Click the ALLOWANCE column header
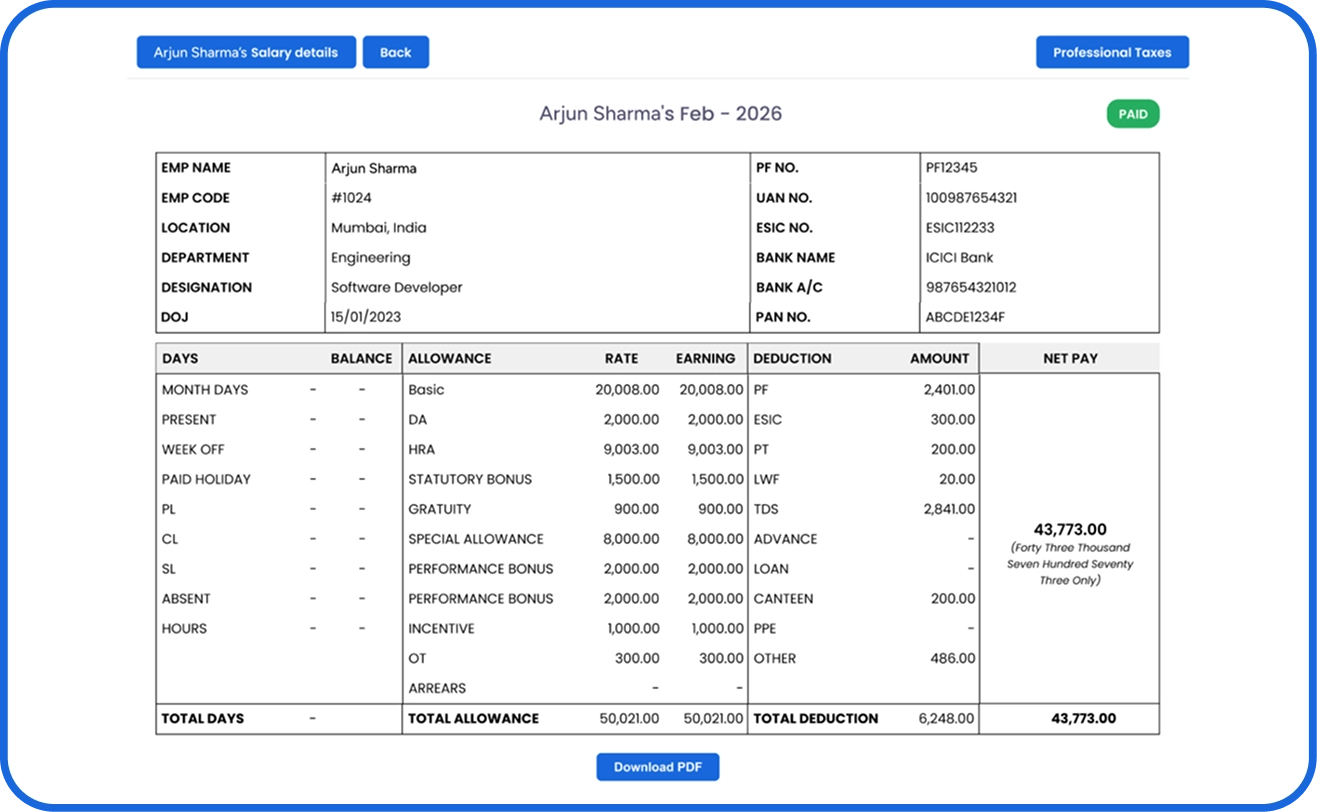1317x812 pixels. [x=450, y=358]
